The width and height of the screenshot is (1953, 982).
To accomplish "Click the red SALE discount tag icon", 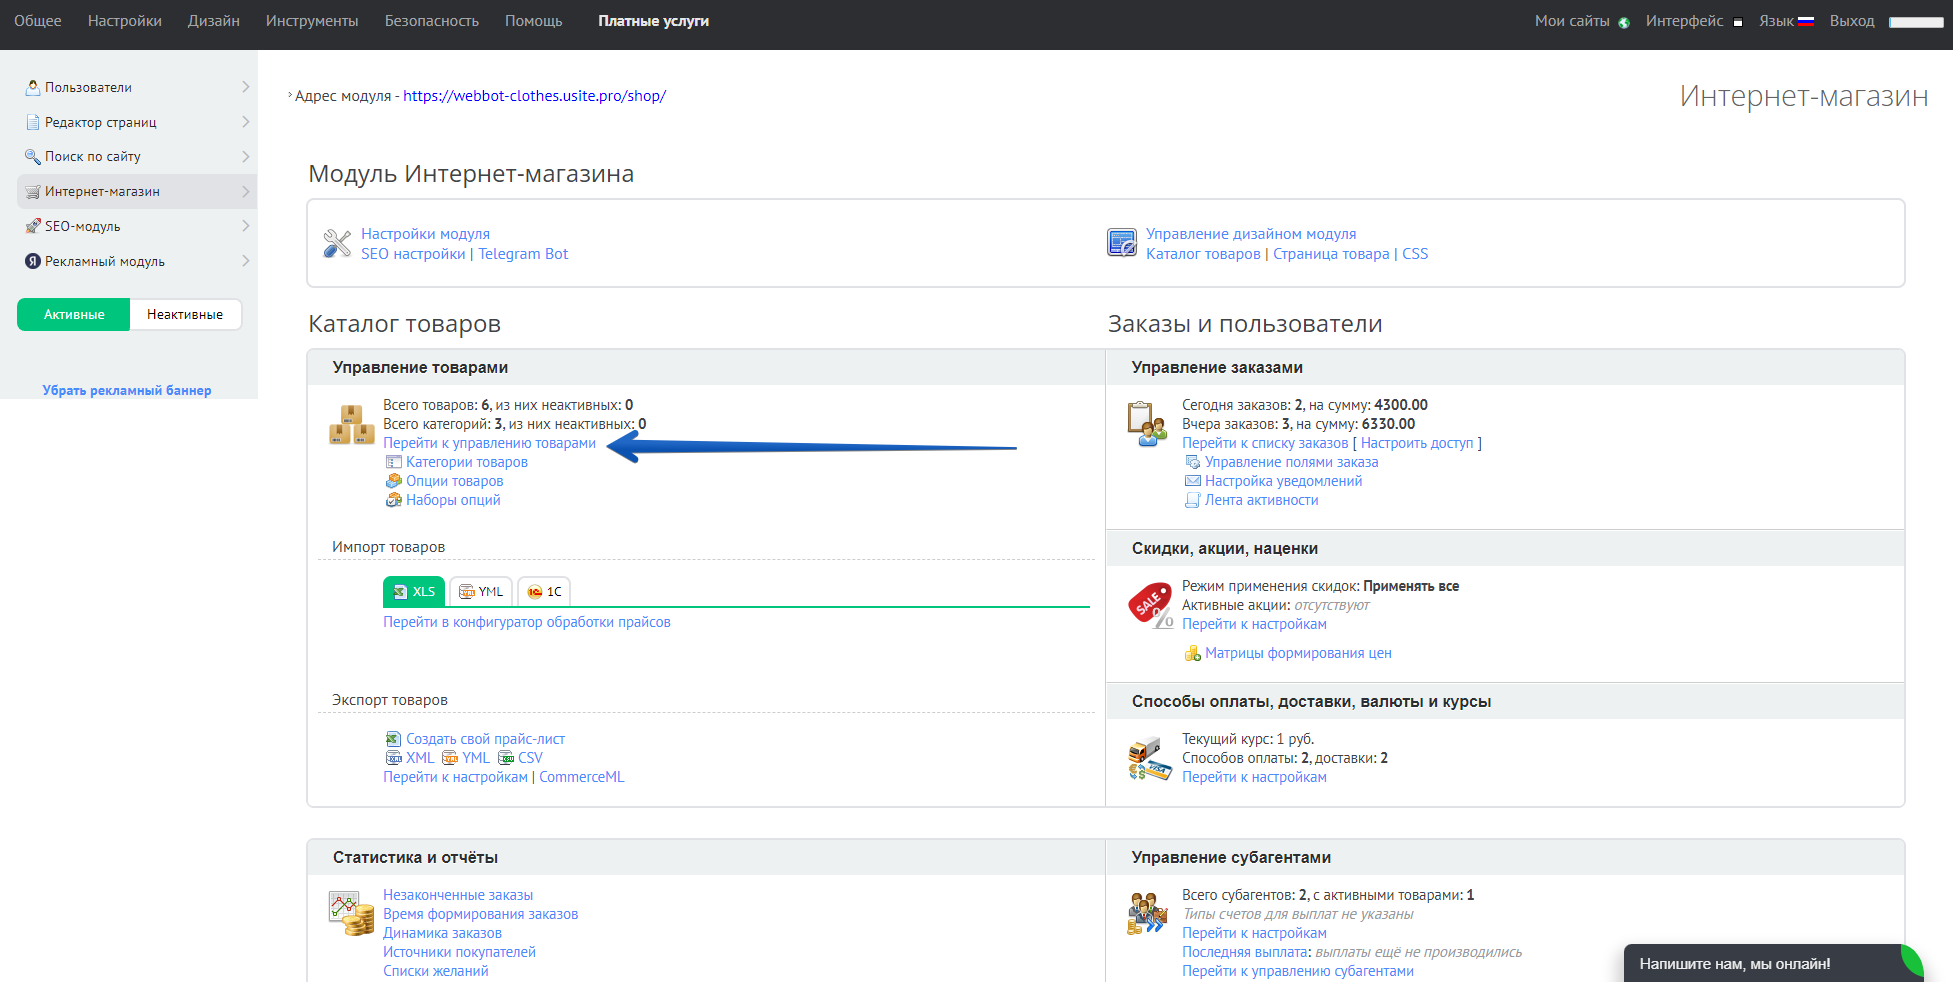I will pyautogui.click(x=1150, y=605).
